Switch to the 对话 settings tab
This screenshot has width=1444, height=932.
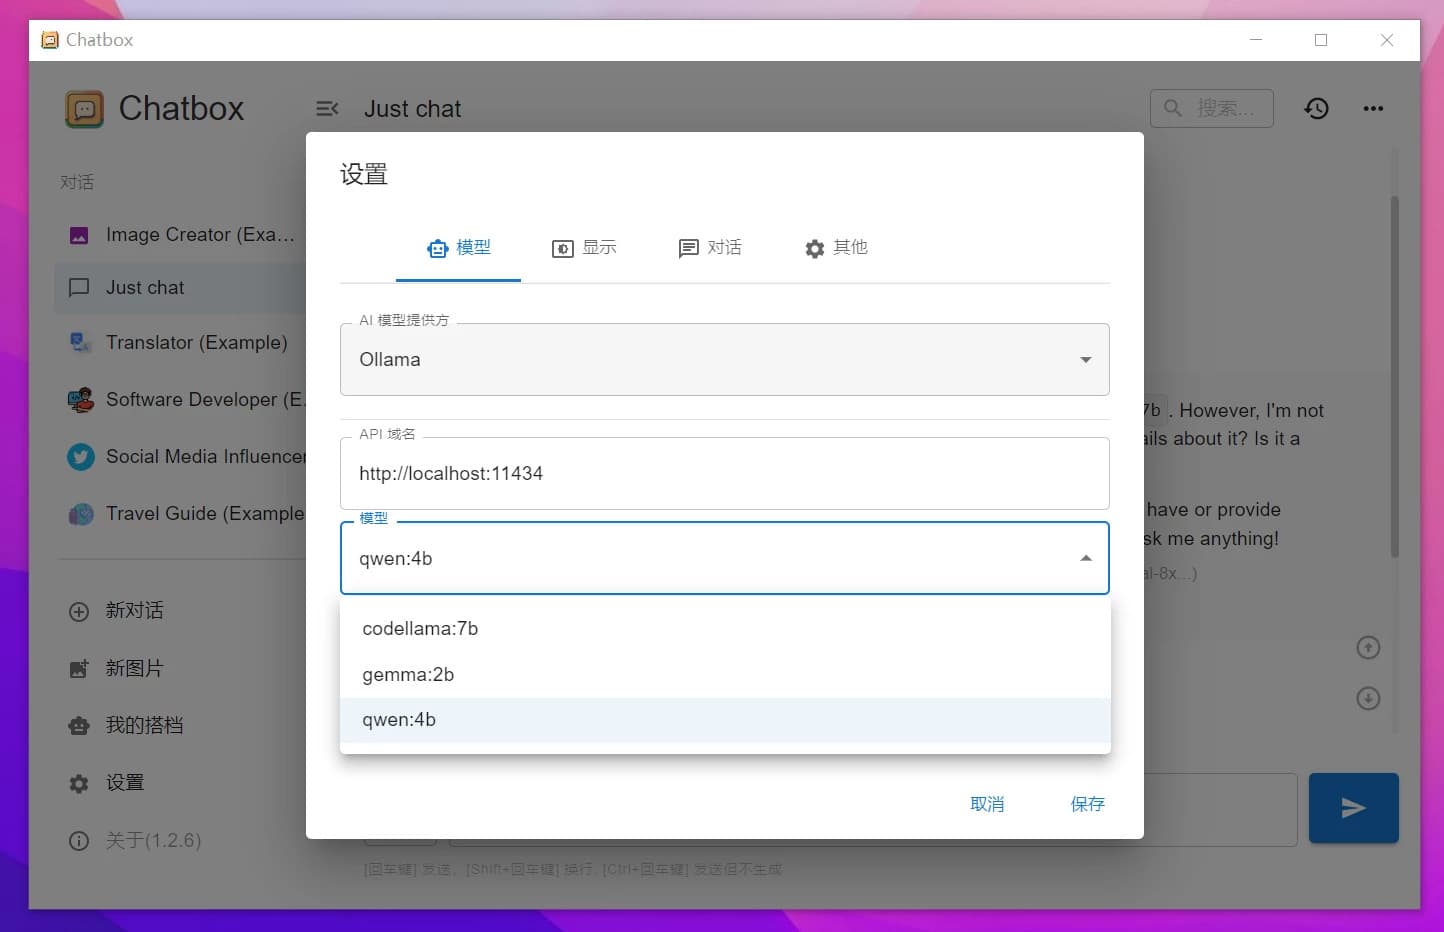pos(710,248)
